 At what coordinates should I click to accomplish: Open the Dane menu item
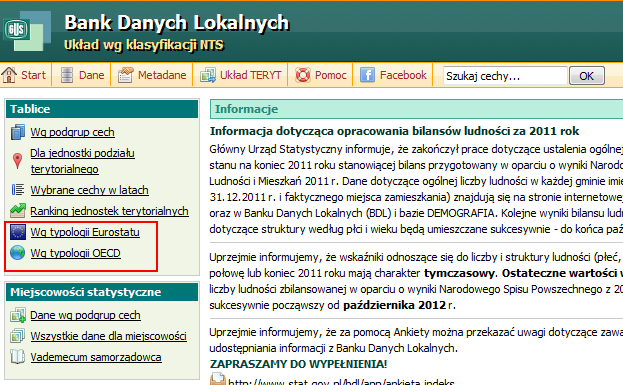[91, 75]
